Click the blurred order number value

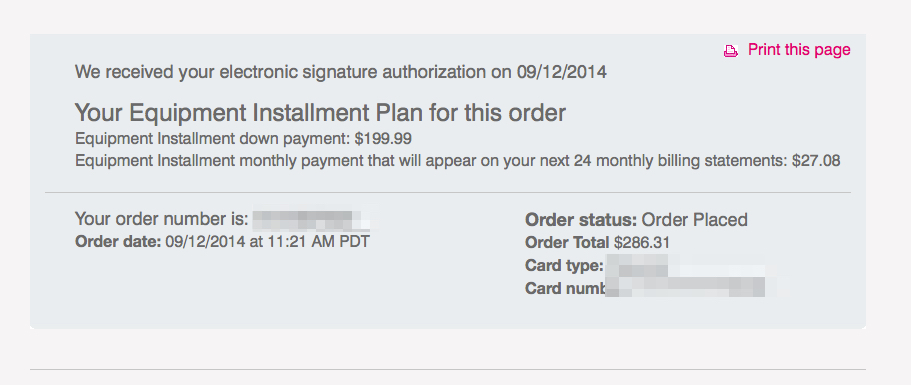(312, 221)
